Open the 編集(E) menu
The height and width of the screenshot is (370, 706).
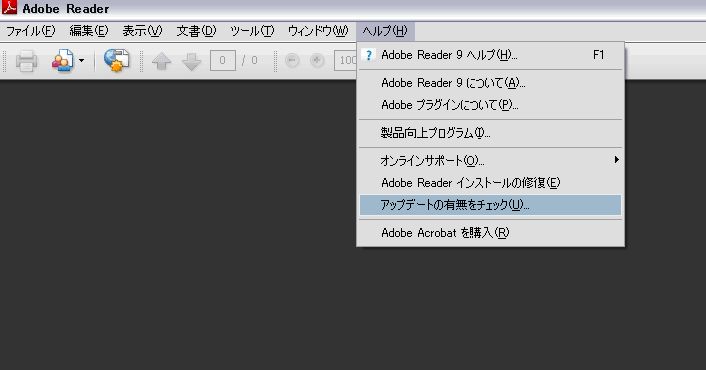tap(89, 31)
